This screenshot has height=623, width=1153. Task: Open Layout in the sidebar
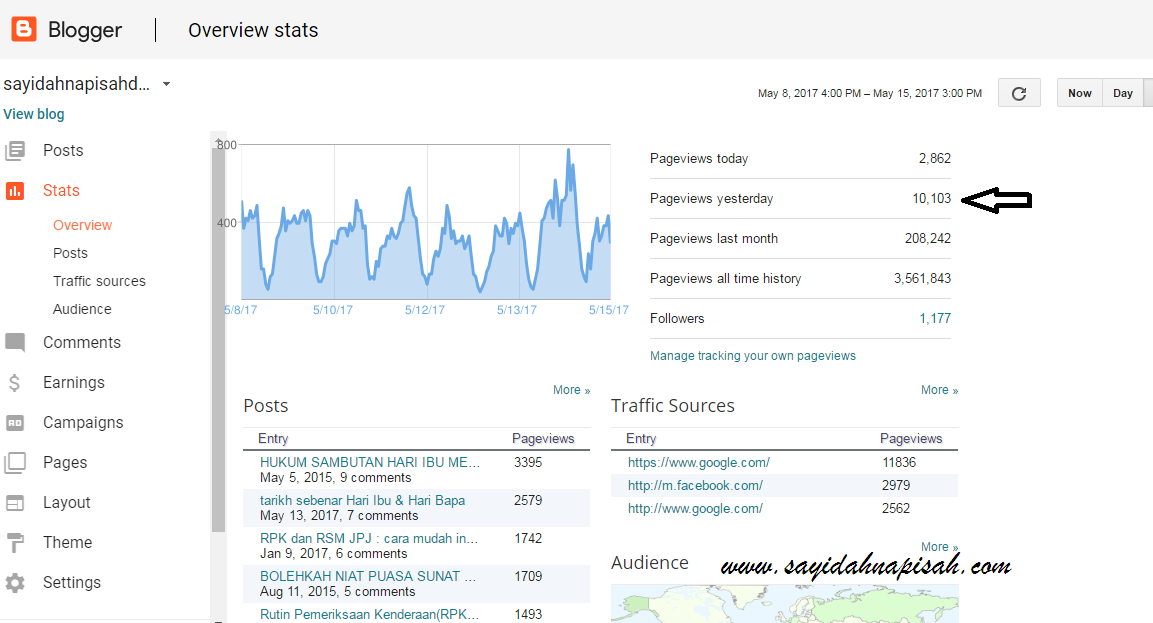coord(66,503)
